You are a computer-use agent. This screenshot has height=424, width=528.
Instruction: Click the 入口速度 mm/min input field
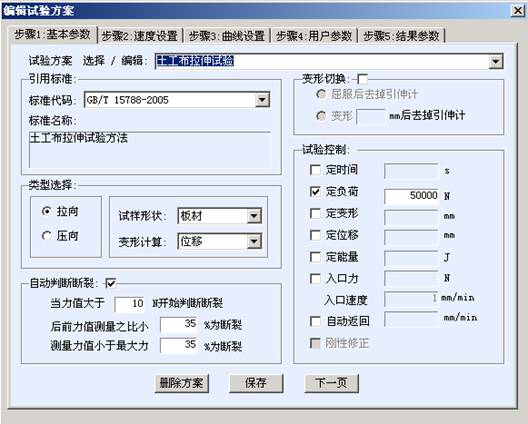pyautogui.click(x=411, y=299)
